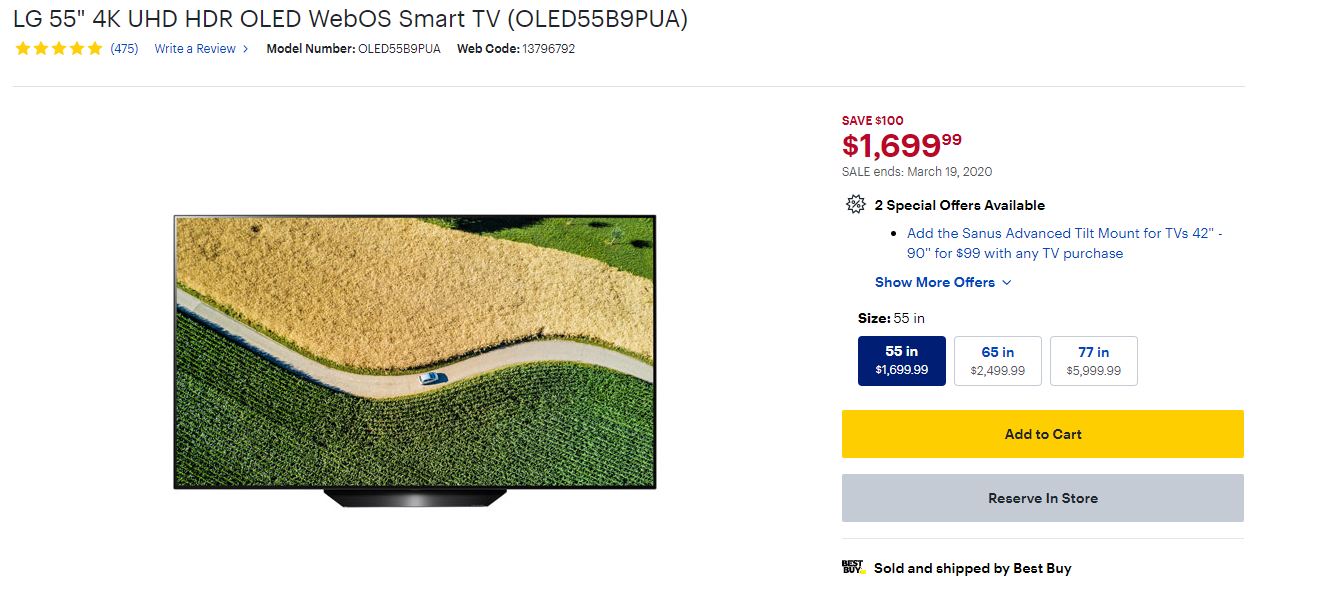Open the LG OLED TV product image

click(x=415, y=361)
